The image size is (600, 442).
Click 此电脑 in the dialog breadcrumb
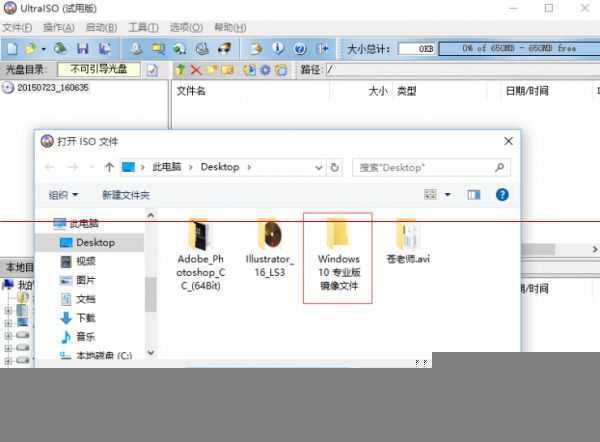167,167
